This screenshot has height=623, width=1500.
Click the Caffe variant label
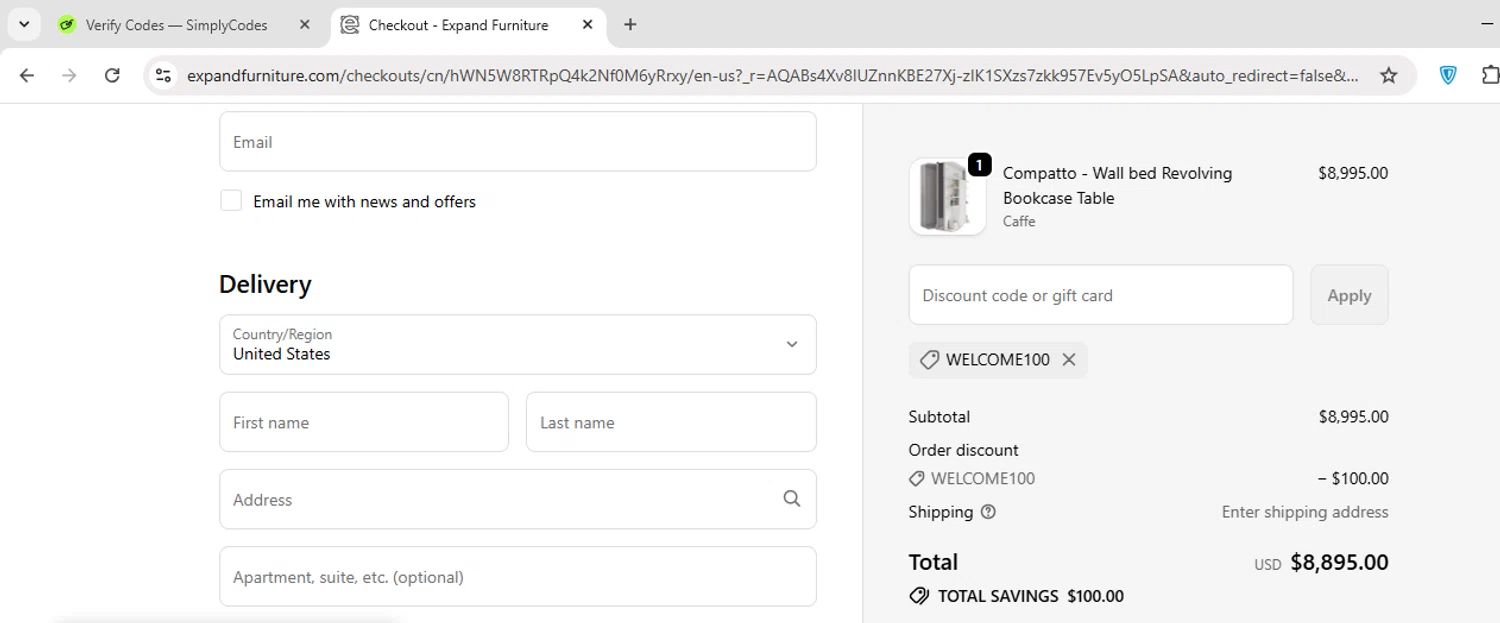pyautogui.click(x=1019, y=222)
